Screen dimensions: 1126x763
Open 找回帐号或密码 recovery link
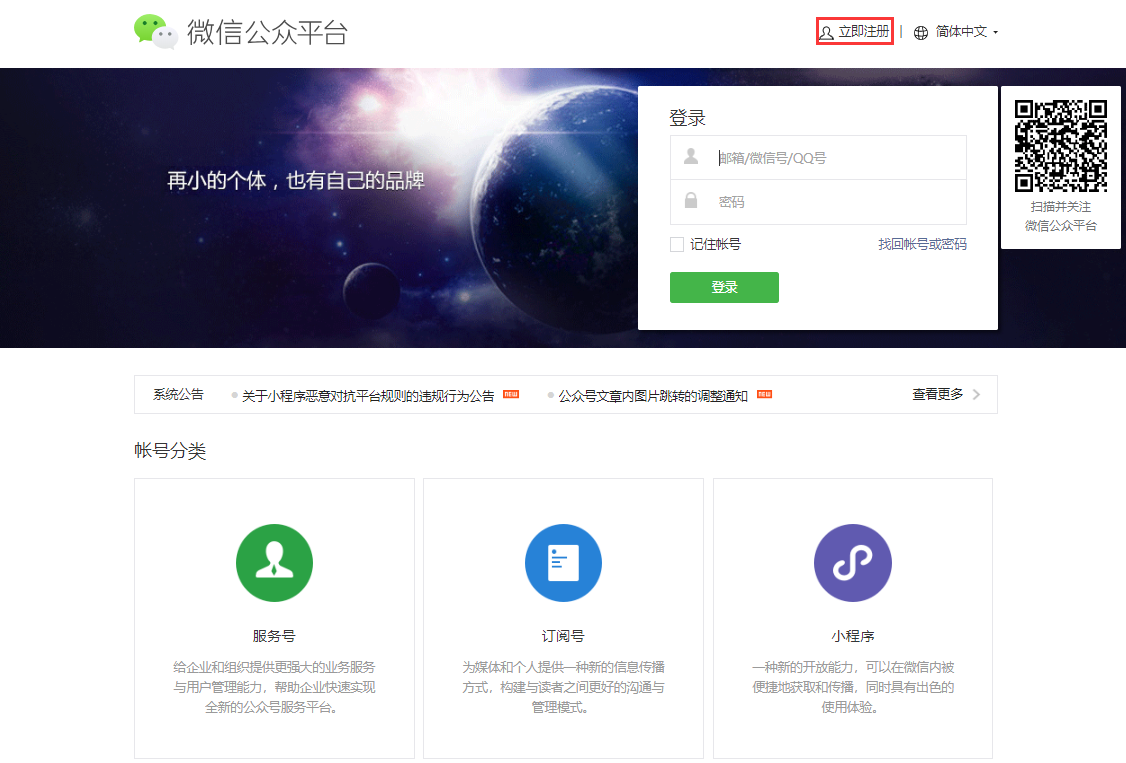[922, 244]
